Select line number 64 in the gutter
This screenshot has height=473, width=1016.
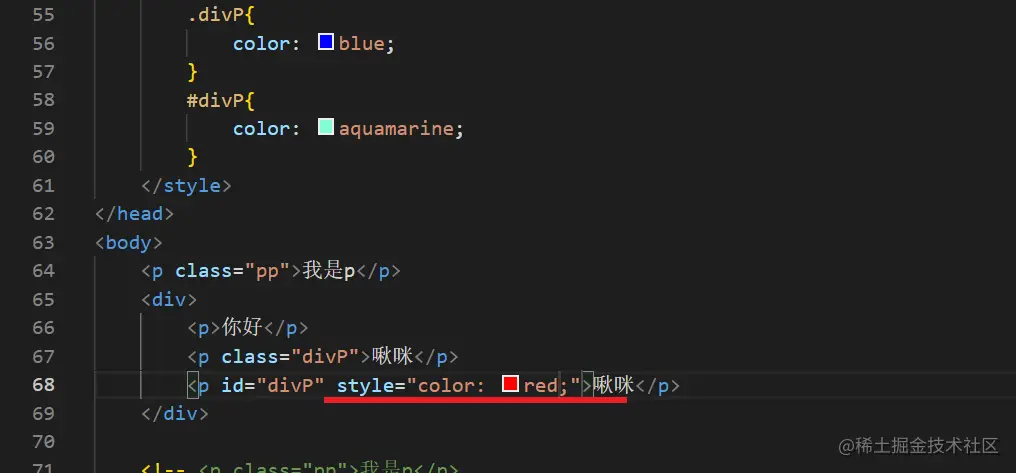click(43, 271)
